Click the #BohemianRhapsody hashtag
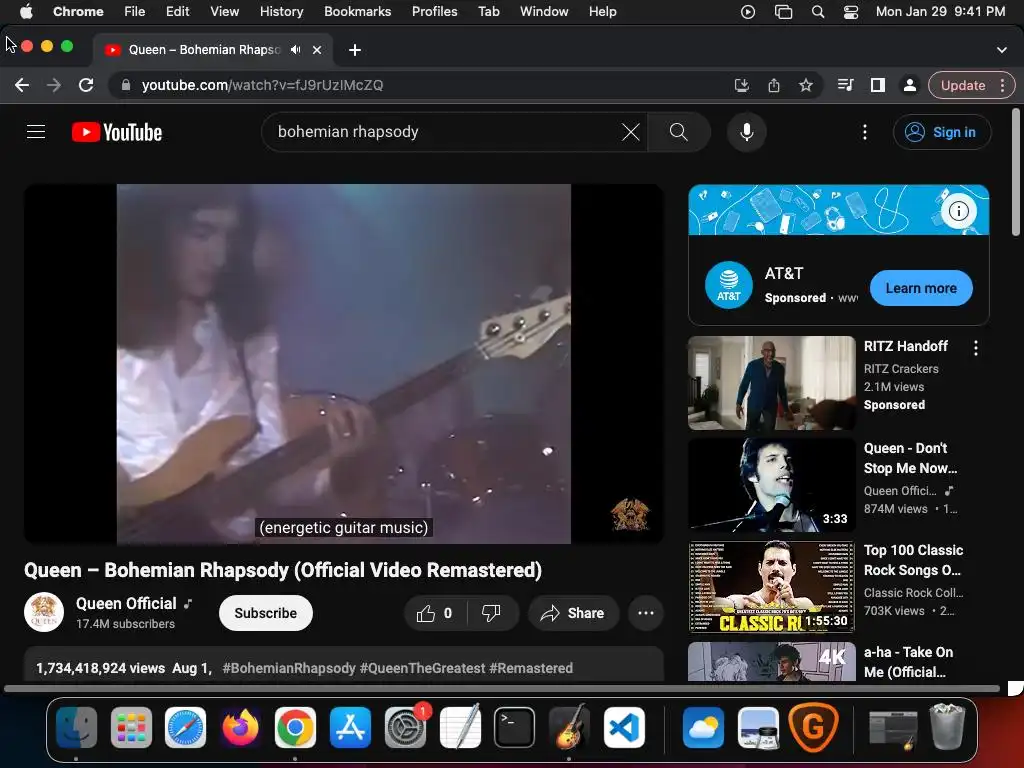 pyautogui.click(x=289, y=668)
